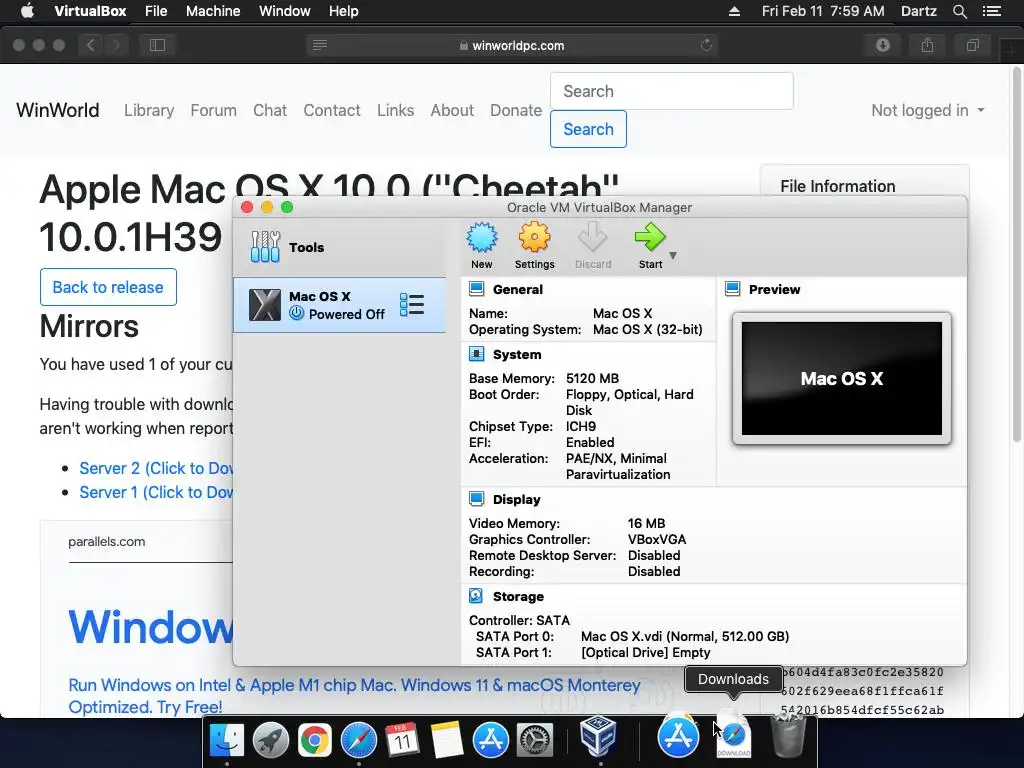Click the VirtualBox cube in the Dock

point(598,736)
